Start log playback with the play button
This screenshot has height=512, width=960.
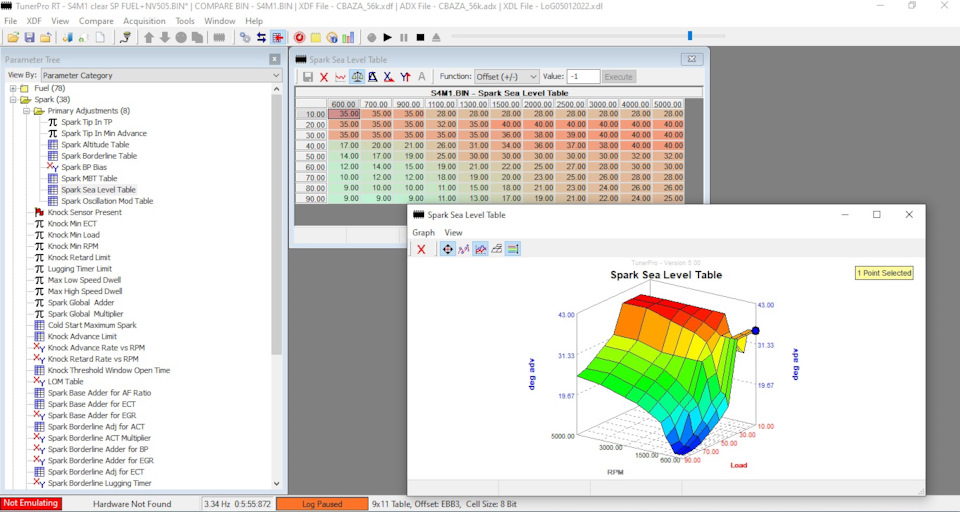[388, 37]
